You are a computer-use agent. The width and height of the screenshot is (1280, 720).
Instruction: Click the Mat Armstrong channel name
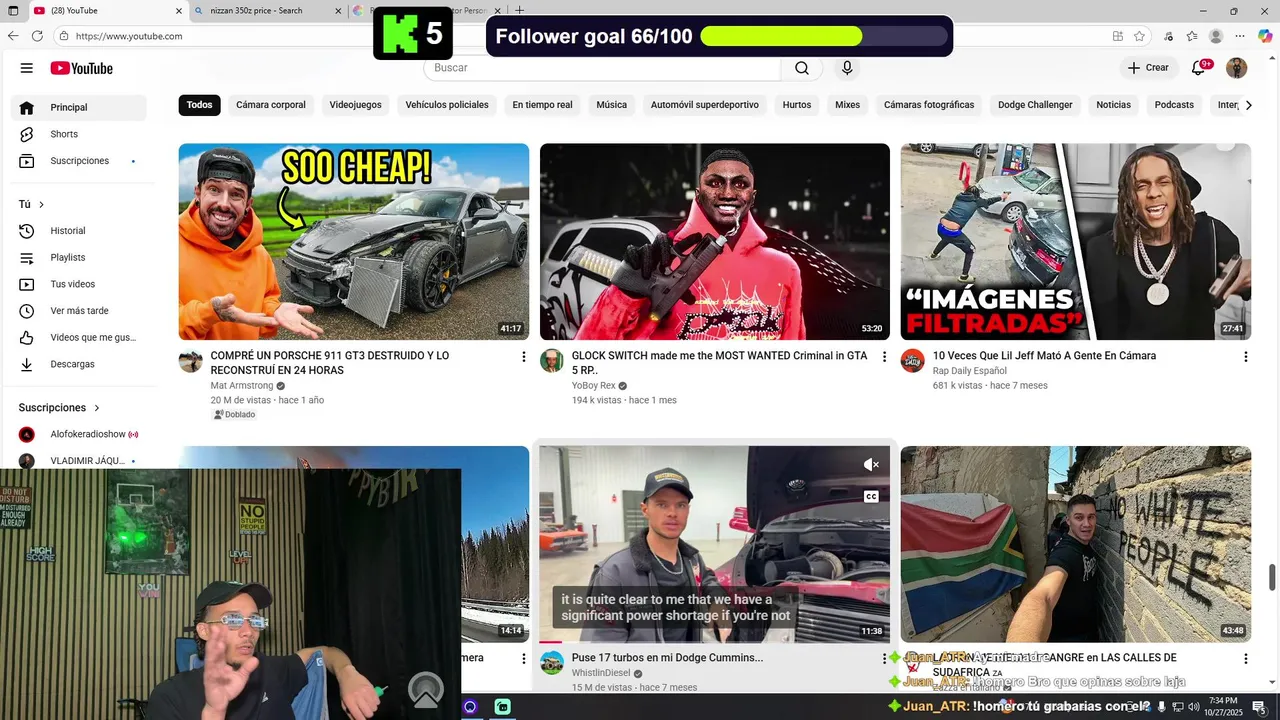pos(242,386)
